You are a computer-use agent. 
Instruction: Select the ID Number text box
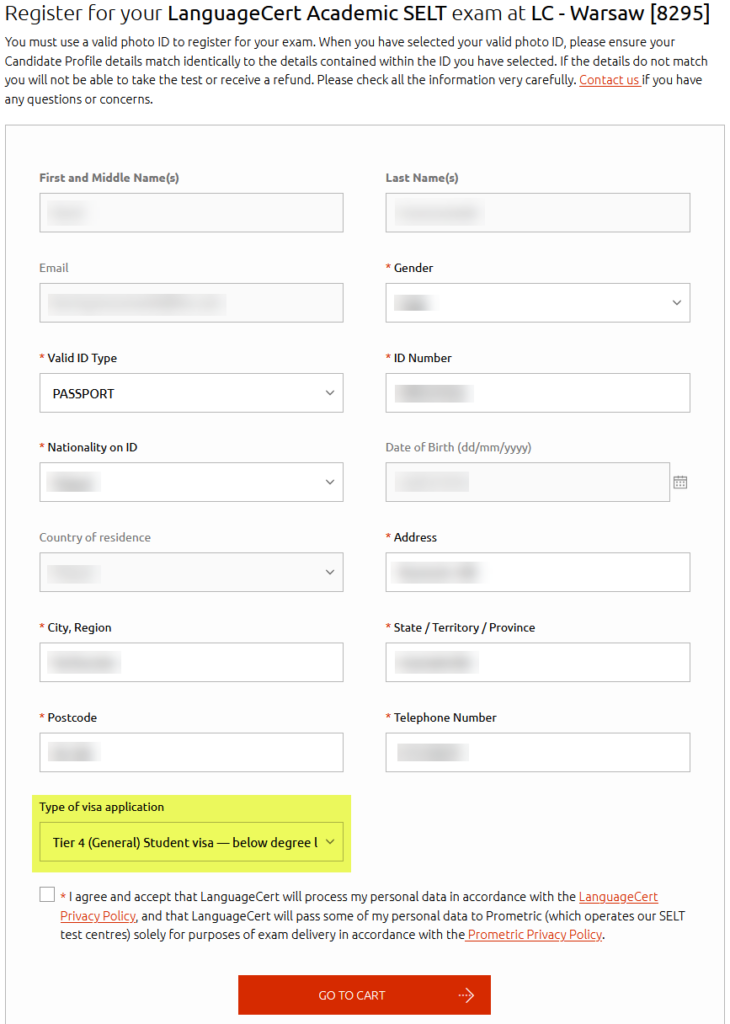(537, 393)
